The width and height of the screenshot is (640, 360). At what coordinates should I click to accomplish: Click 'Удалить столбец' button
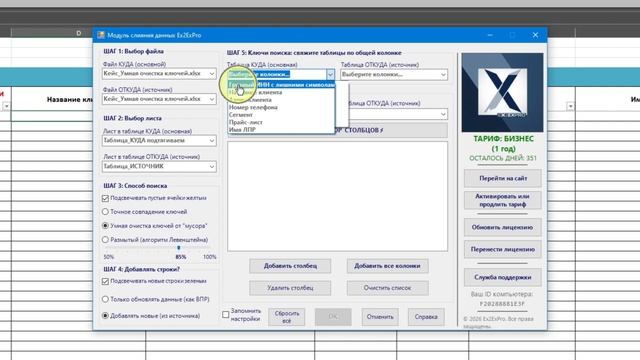[290, 288]
